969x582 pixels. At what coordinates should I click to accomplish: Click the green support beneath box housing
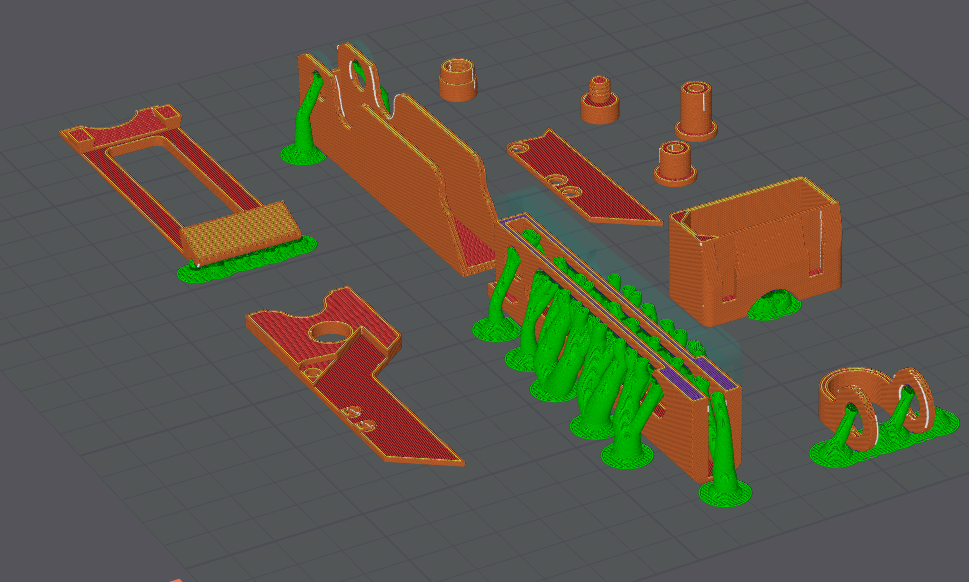[x=773, y=305]
